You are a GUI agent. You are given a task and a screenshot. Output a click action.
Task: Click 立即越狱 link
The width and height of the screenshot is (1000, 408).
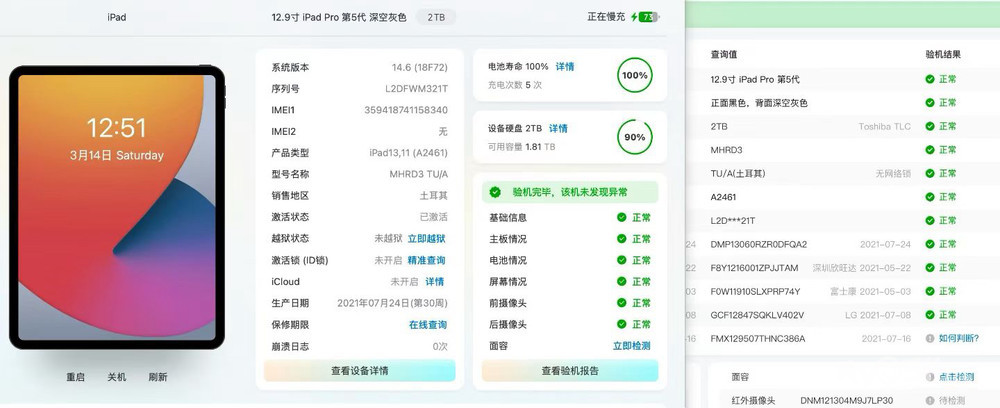(427, 239)
